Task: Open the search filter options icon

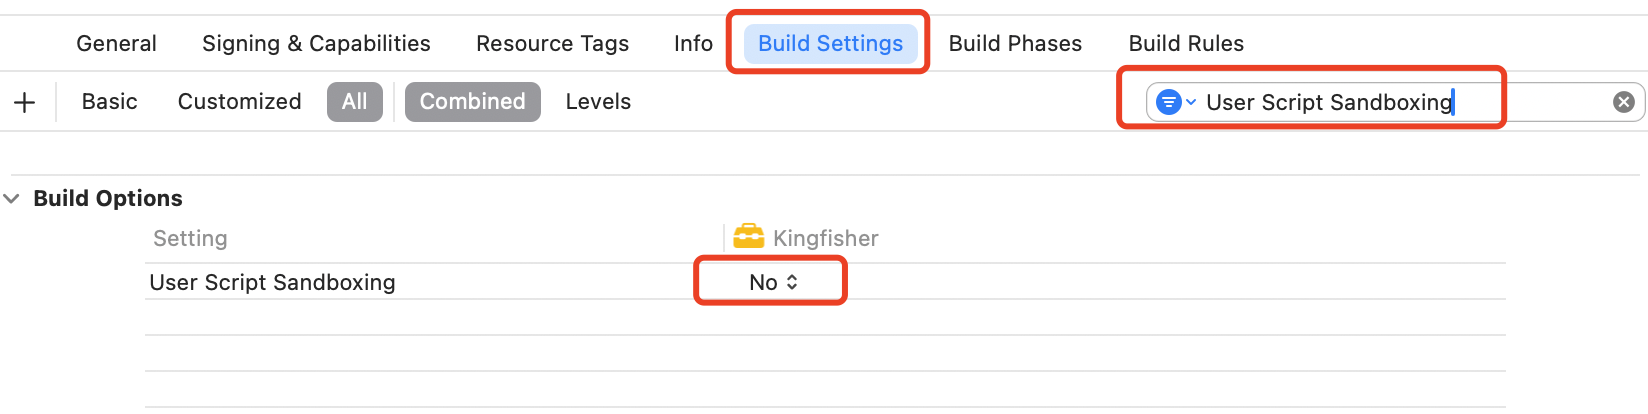Action: tap(1174, 102)
